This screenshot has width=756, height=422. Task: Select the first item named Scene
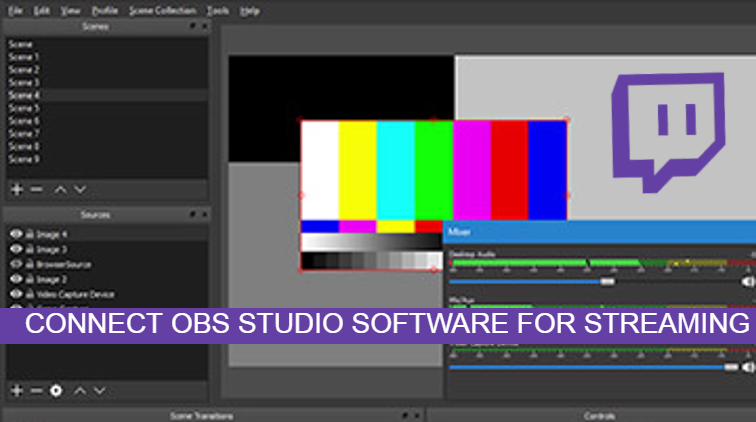coord(107,44)
